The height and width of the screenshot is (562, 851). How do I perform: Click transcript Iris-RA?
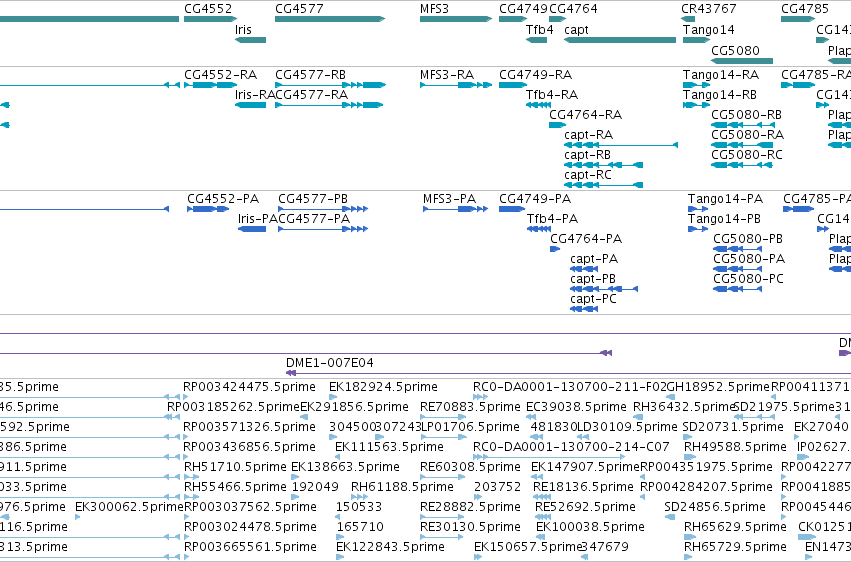point(250,105)
